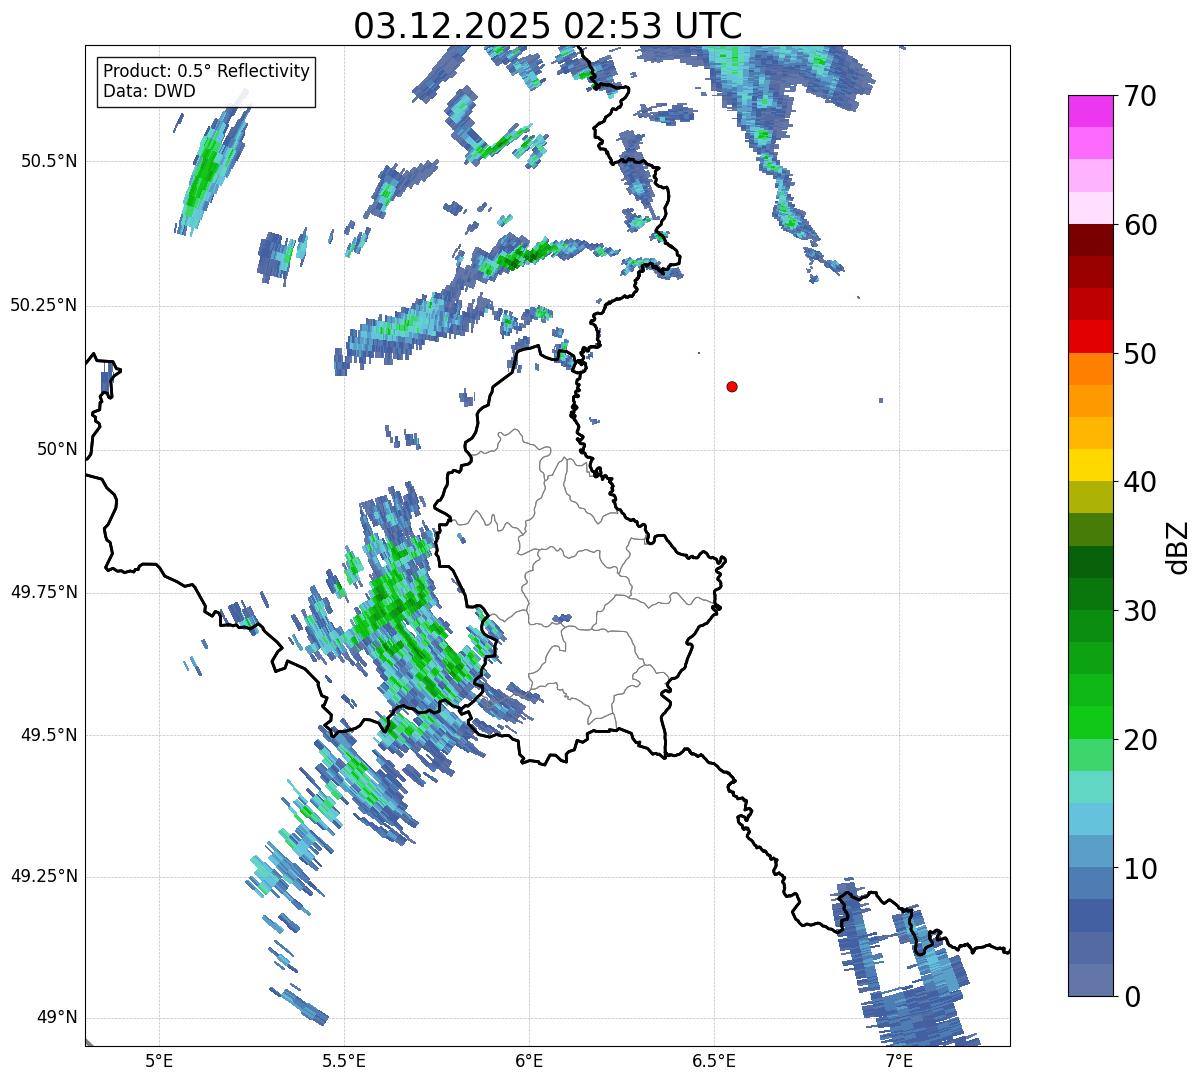Click the Product: 0.5° Reflectivity label

[207, 72]
